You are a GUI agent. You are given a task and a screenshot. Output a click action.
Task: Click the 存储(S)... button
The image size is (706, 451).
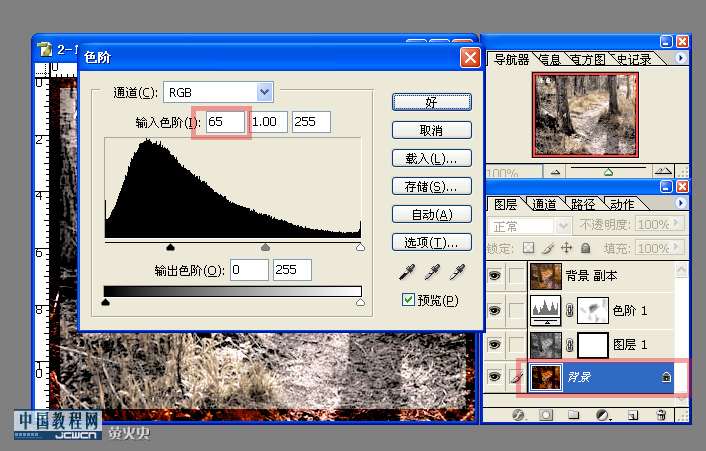[432, 186]
